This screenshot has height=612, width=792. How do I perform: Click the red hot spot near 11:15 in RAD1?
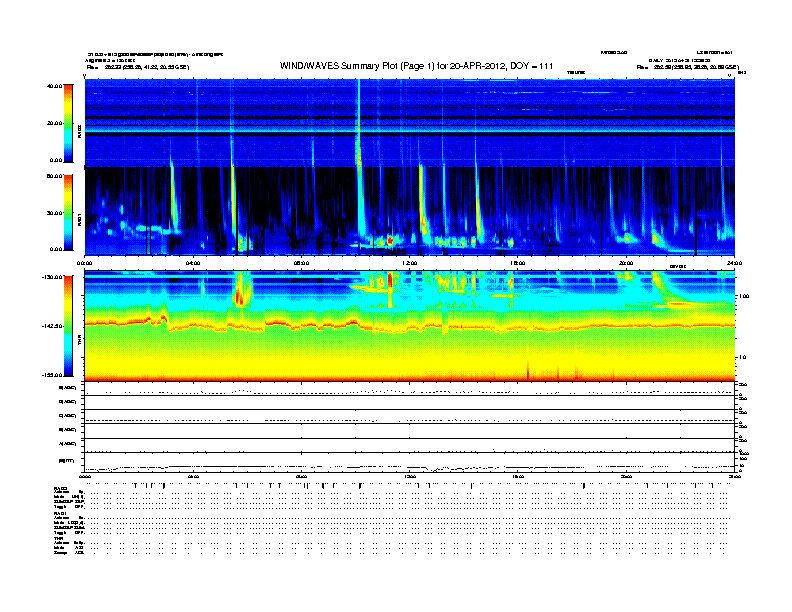[390, 241]
